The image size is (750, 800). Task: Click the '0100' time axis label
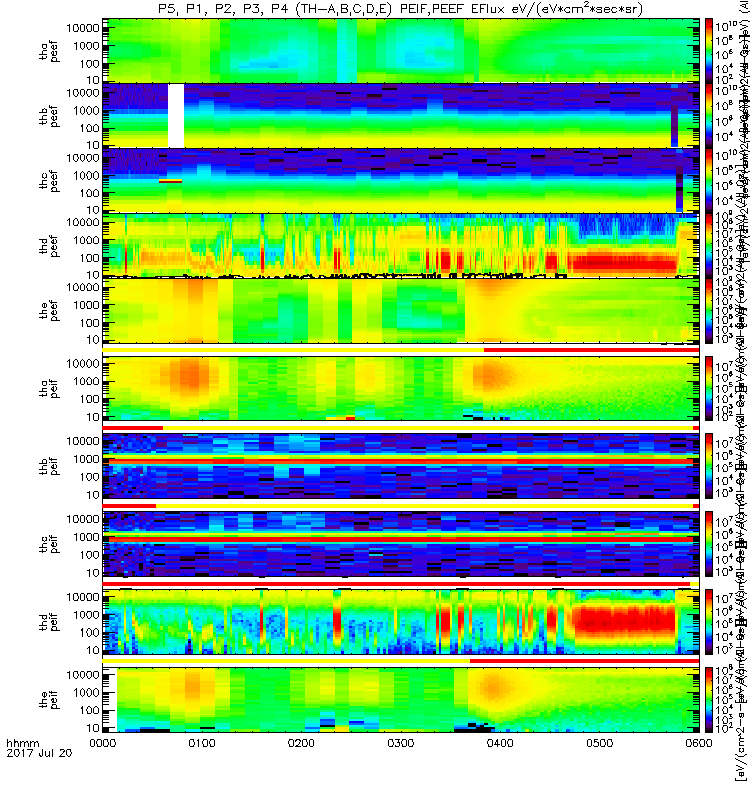pyautogui.click(x=202, y=743)
